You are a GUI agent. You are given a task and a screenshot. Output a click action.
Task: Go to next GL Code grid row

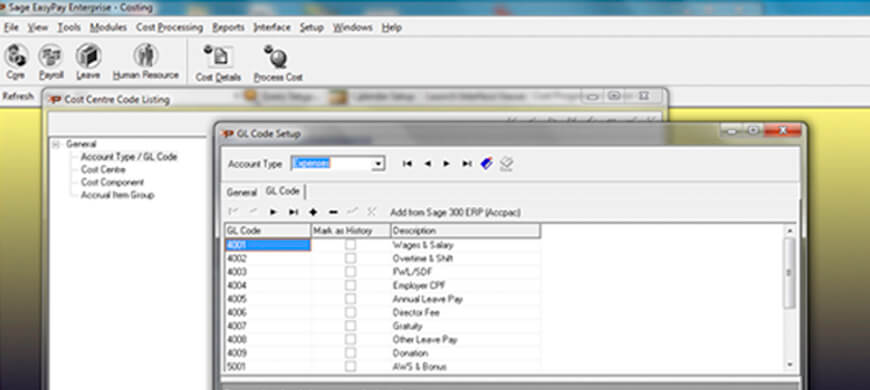(x=274, y=212)
